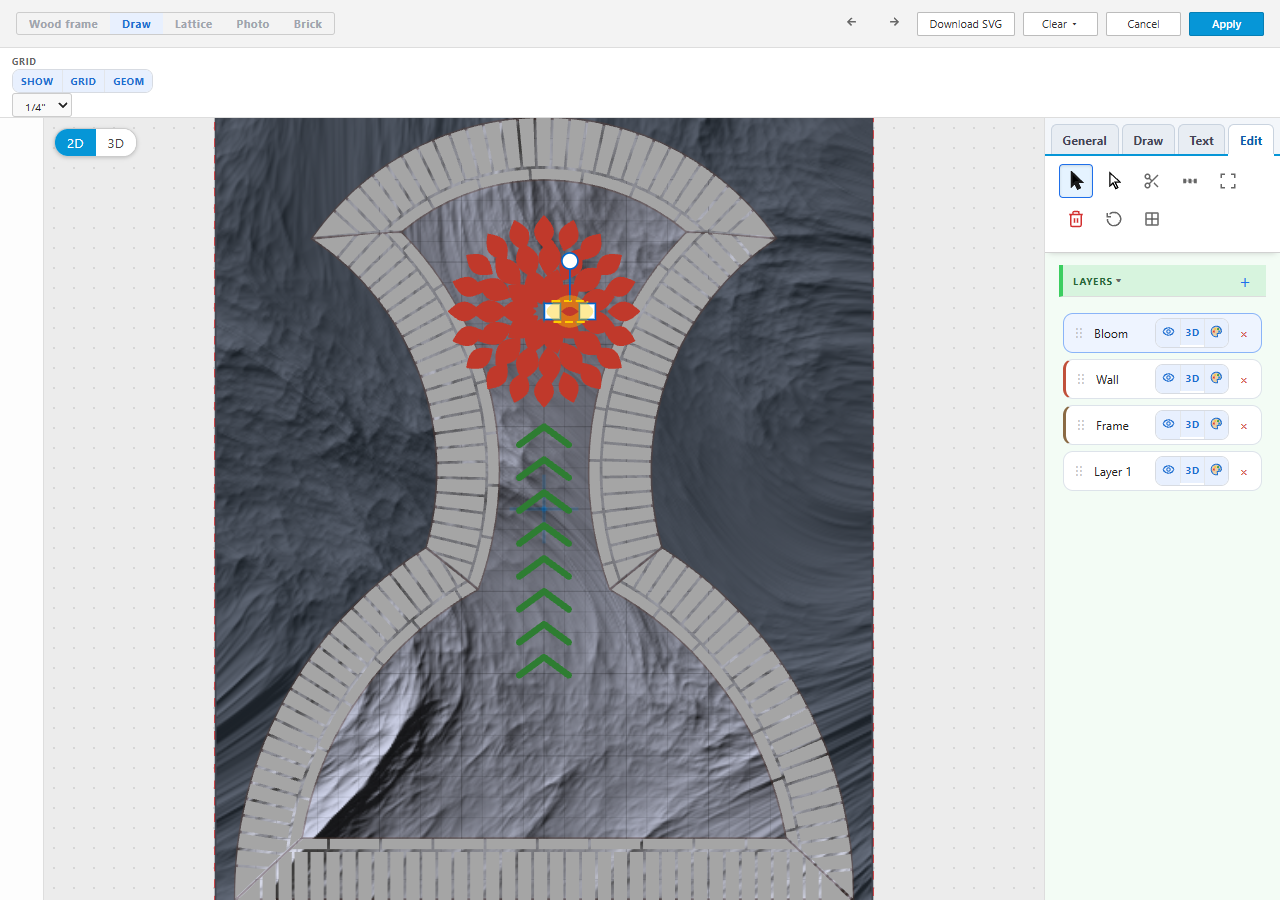Image resolution: width=1280 pixels, height=900 pixels.
Task: Click the grid layout icon in Edit panel
Action: pos(1152,219)
